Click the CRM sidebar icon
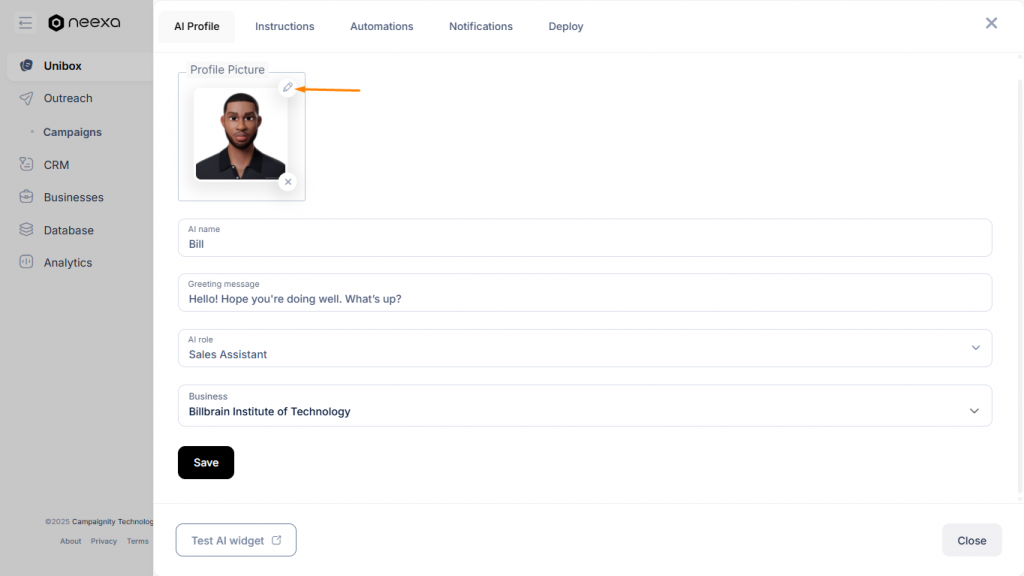 tap(26, 165)
